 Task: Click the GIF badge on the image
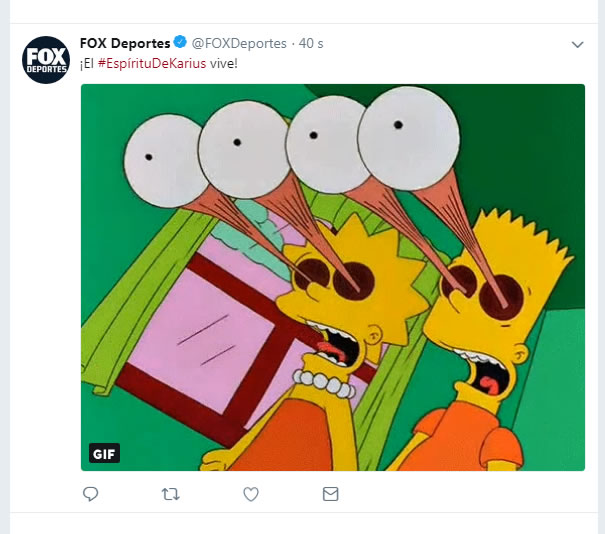(x=104, y=452)
